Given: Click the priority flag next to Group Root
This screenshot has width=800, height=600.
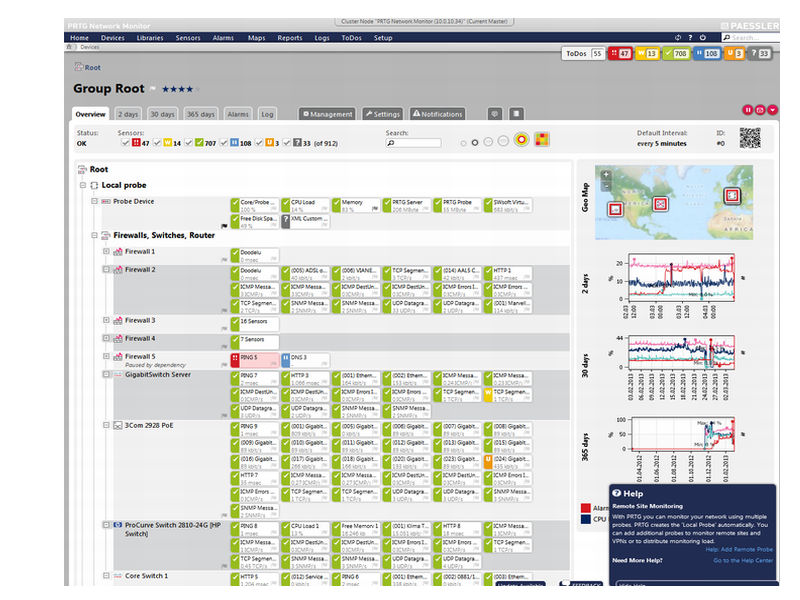Looking at the screenshot, I should tap(152, 89).
